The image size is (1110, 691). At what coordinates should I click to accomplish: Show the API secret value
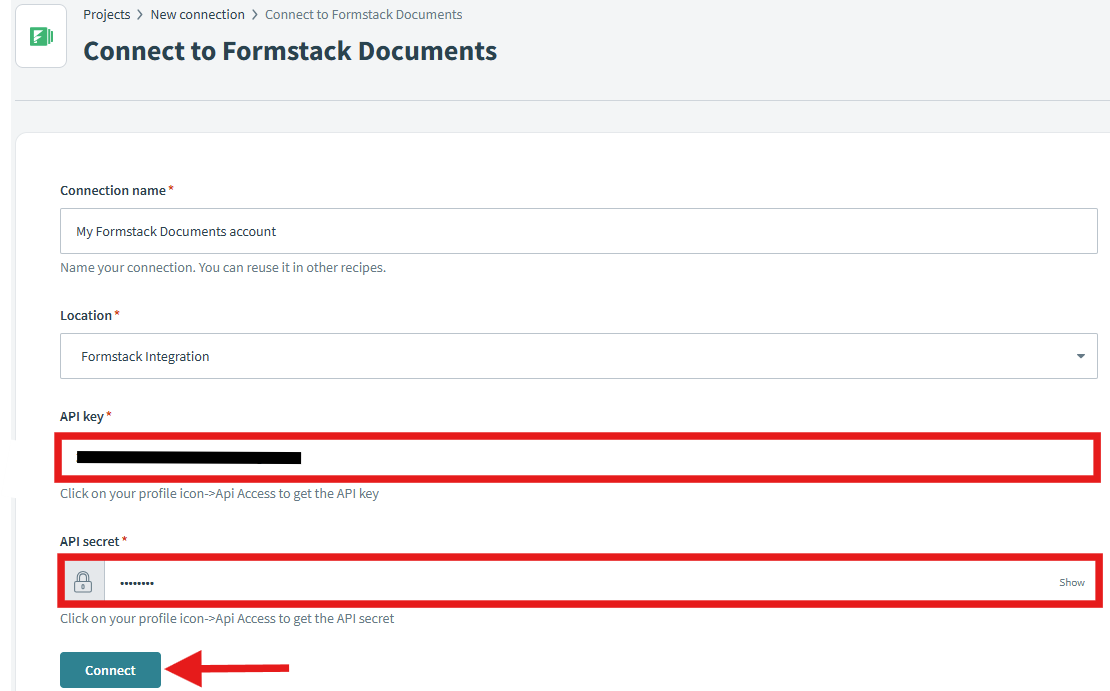tap(1072, 582)
